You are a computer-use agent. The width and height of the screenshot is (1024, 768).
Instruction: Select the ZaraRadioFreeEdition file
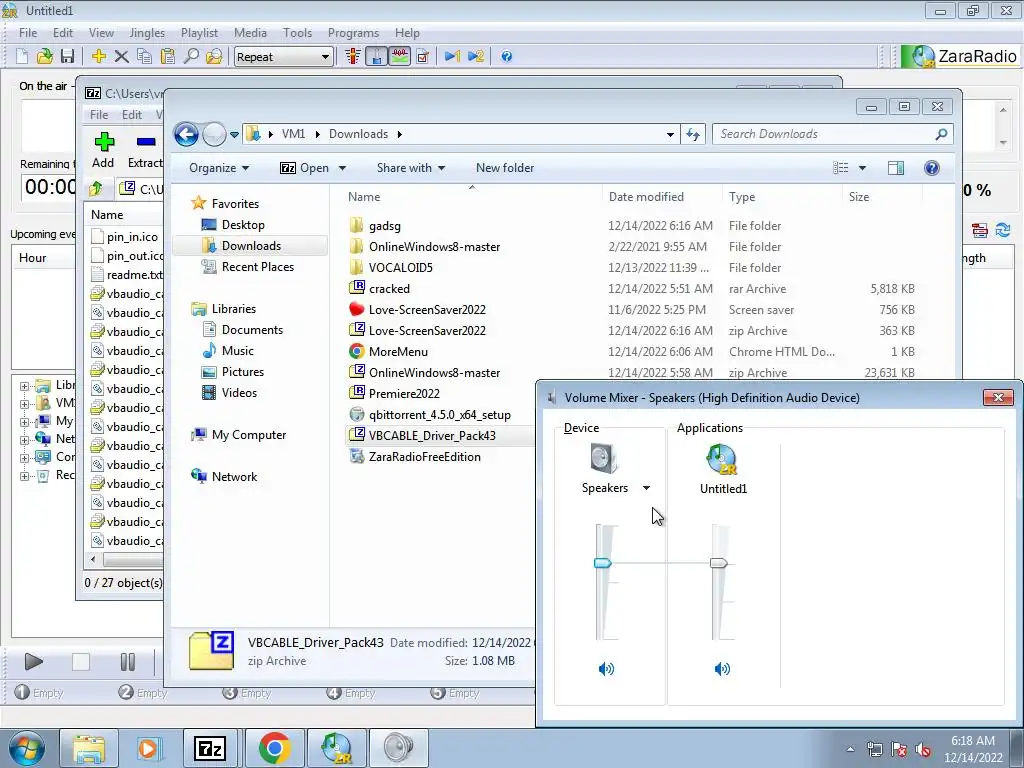424,456
